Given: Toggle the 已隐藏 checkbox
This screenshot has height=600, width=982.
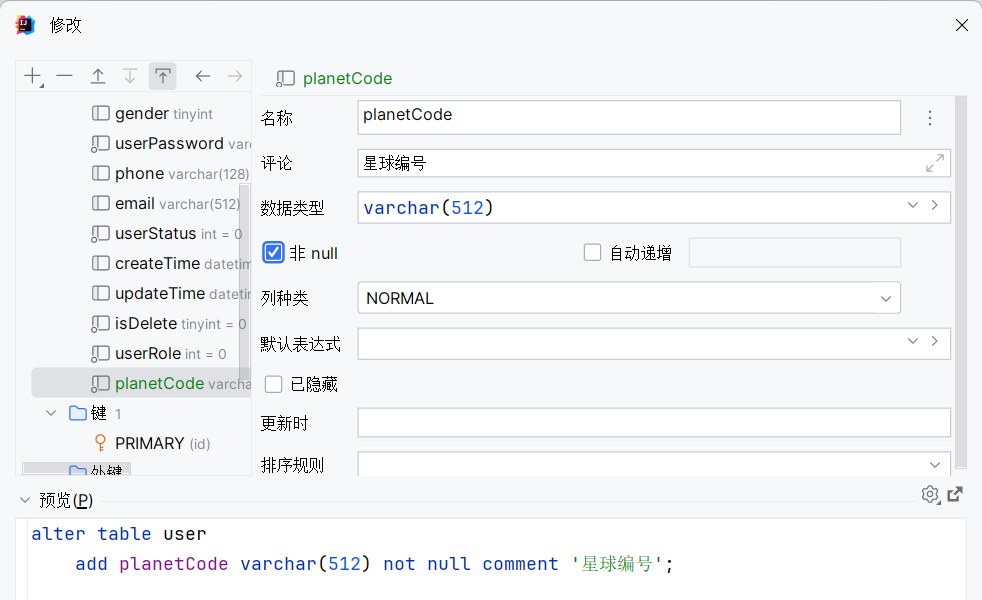Looking at the screenshot, I should [273, 384].
